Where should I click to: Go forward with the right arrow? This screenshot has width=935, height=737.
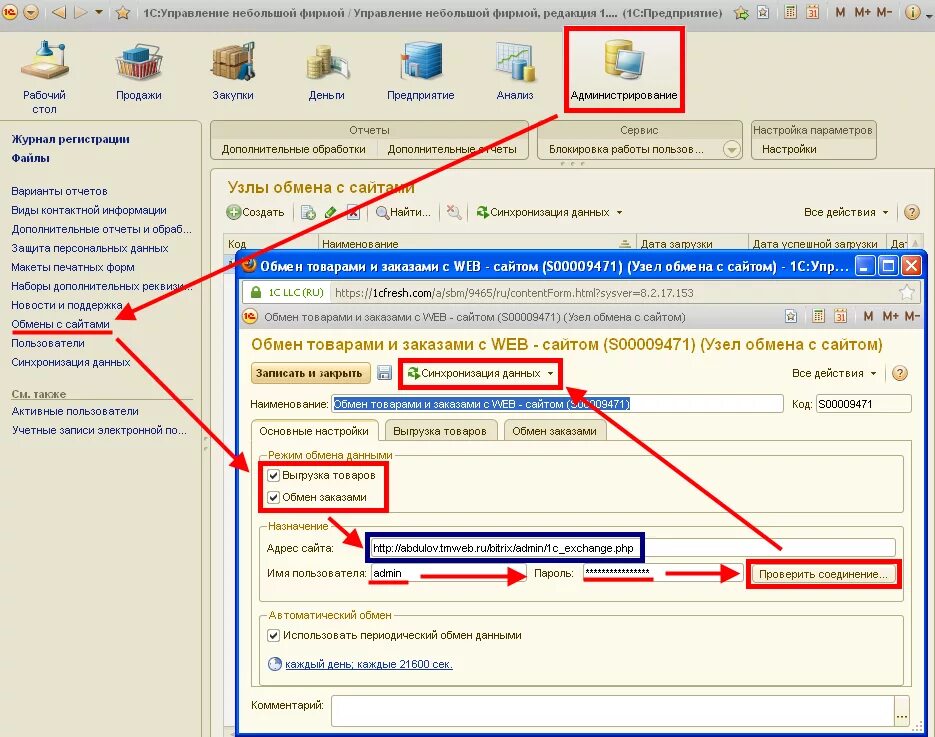pyautogui.click(x=80, y=12)
